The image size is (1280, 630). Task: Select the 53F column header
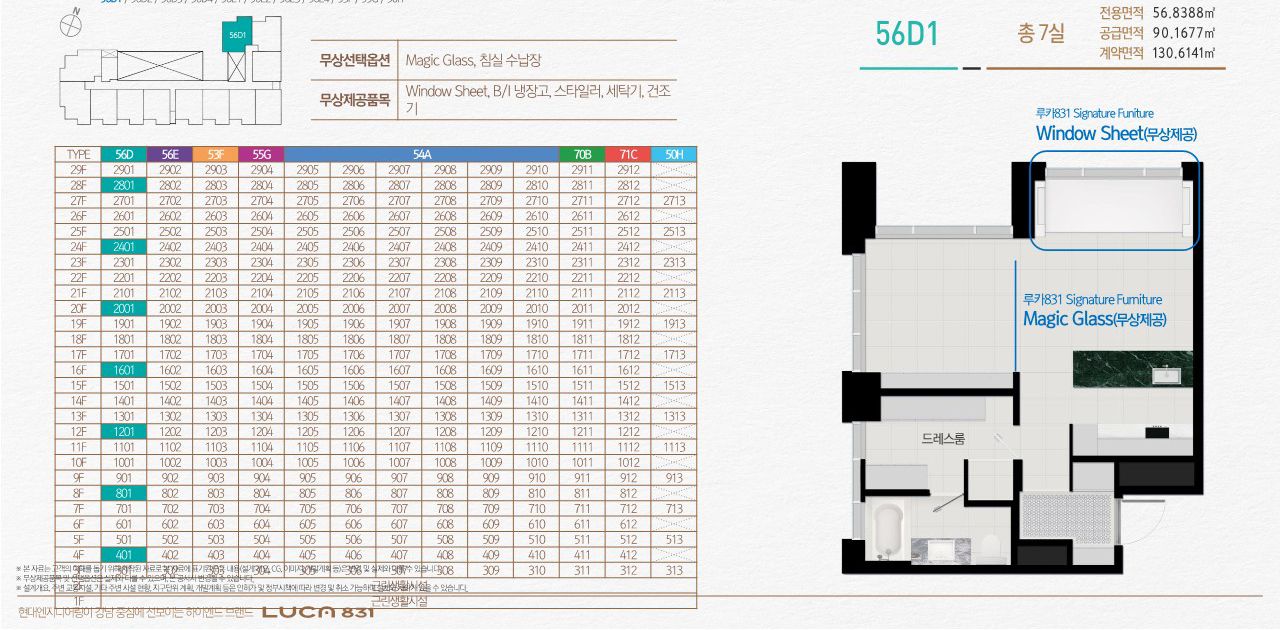[216, 154]
